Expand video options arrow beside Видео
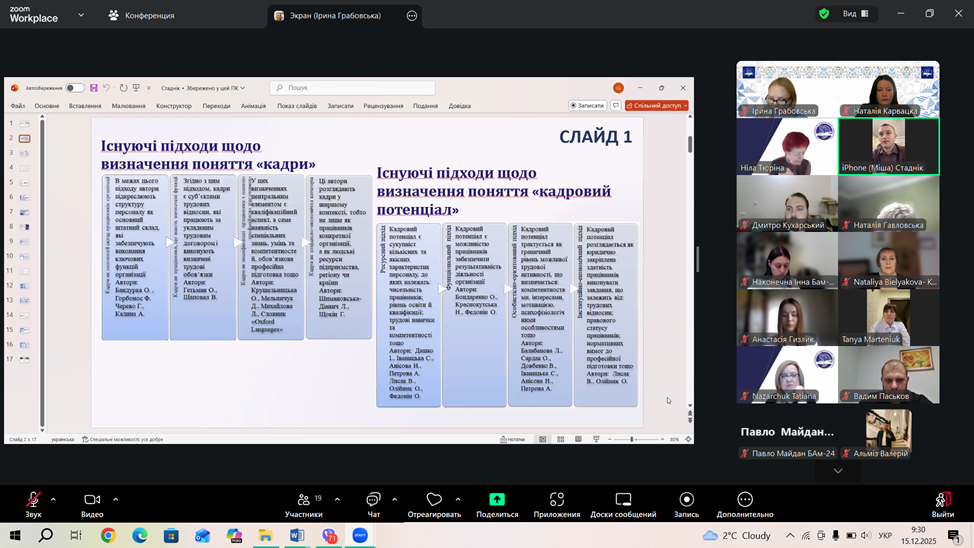 tap(115, 499)
